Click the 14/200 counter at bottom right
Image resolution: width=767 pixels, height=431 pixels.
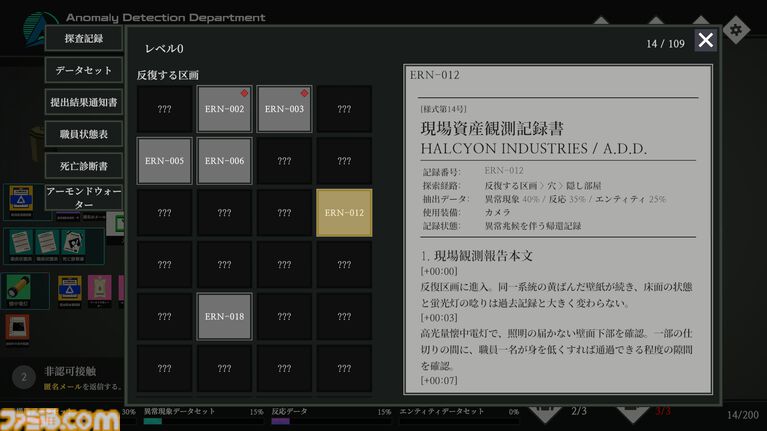coord(743,415)
